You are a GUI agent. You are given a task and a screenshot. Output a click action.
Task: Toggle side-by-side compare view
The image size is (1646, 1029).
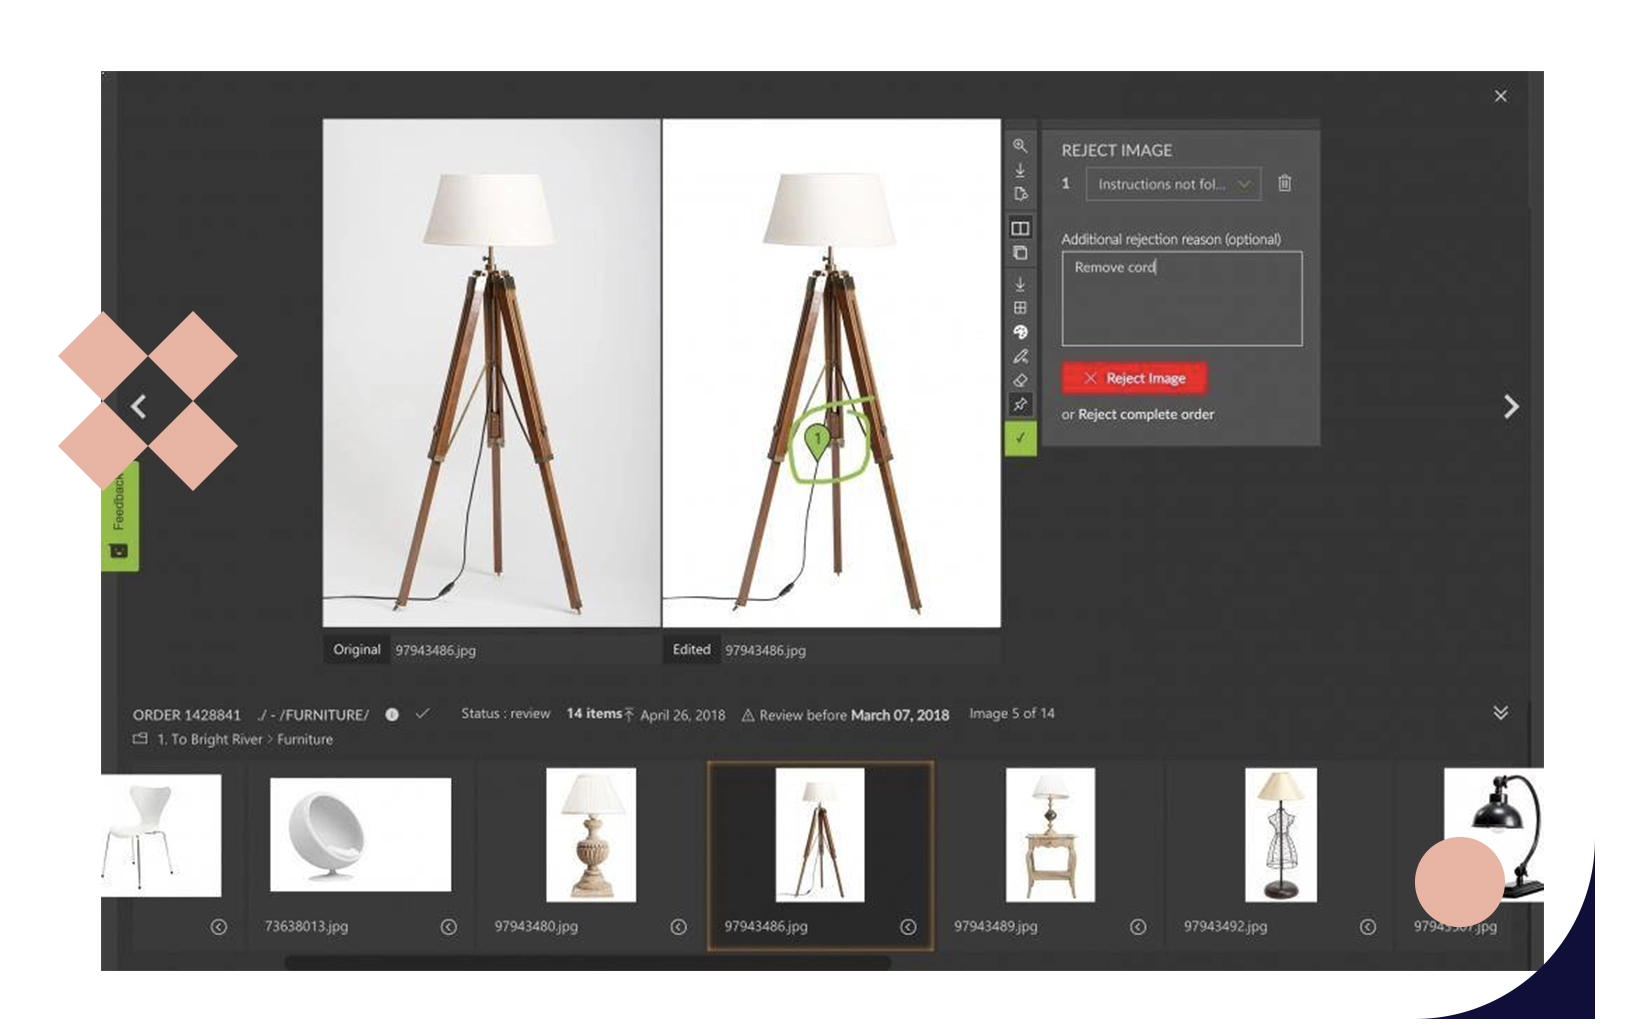click(1020, 228)
